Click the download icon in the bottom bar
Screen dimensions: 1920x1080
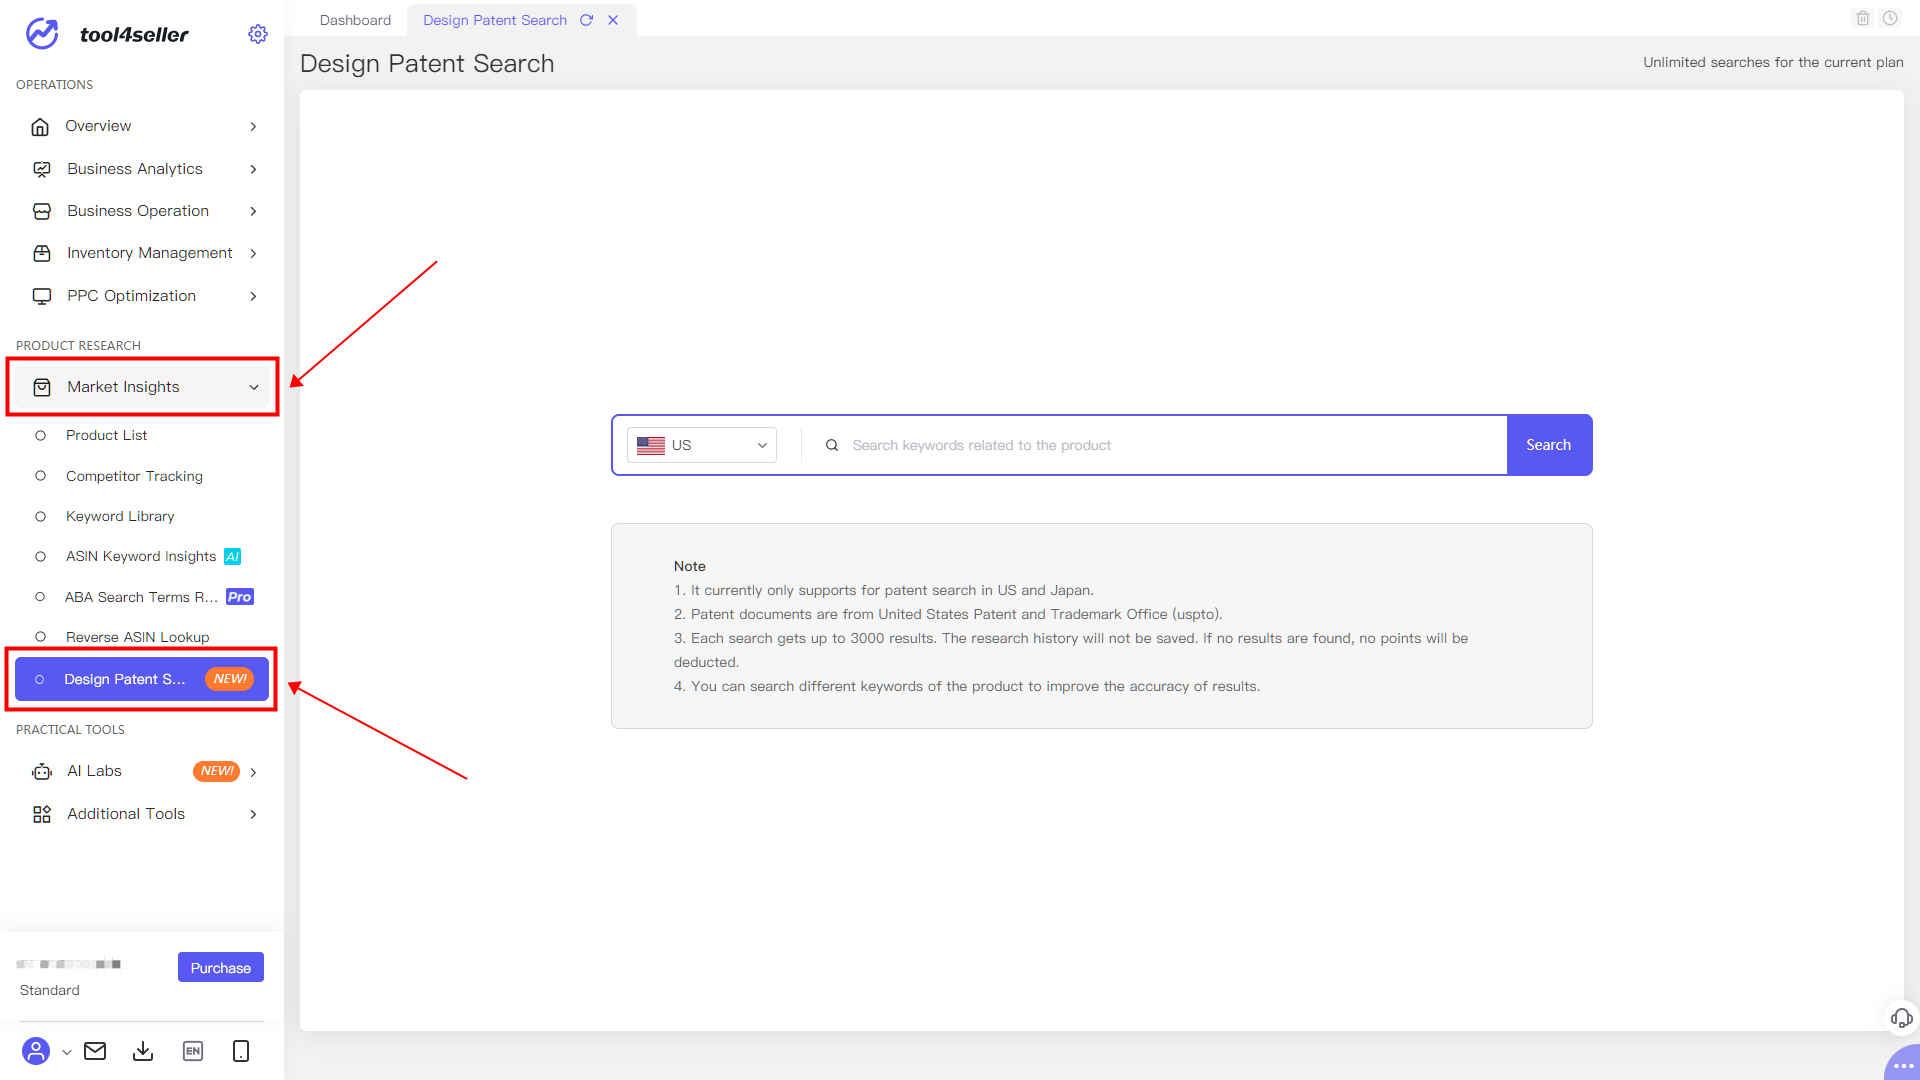tap(143, 1051)
